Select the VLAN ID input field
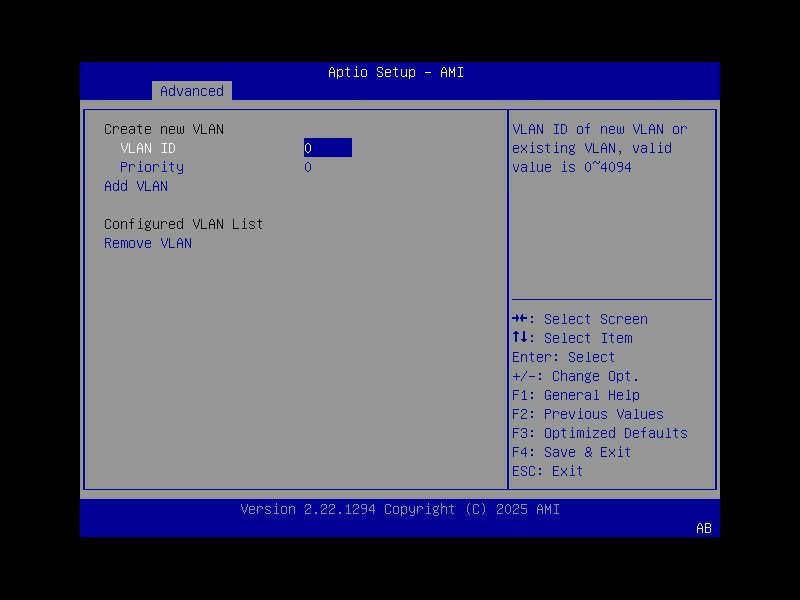 328,147
